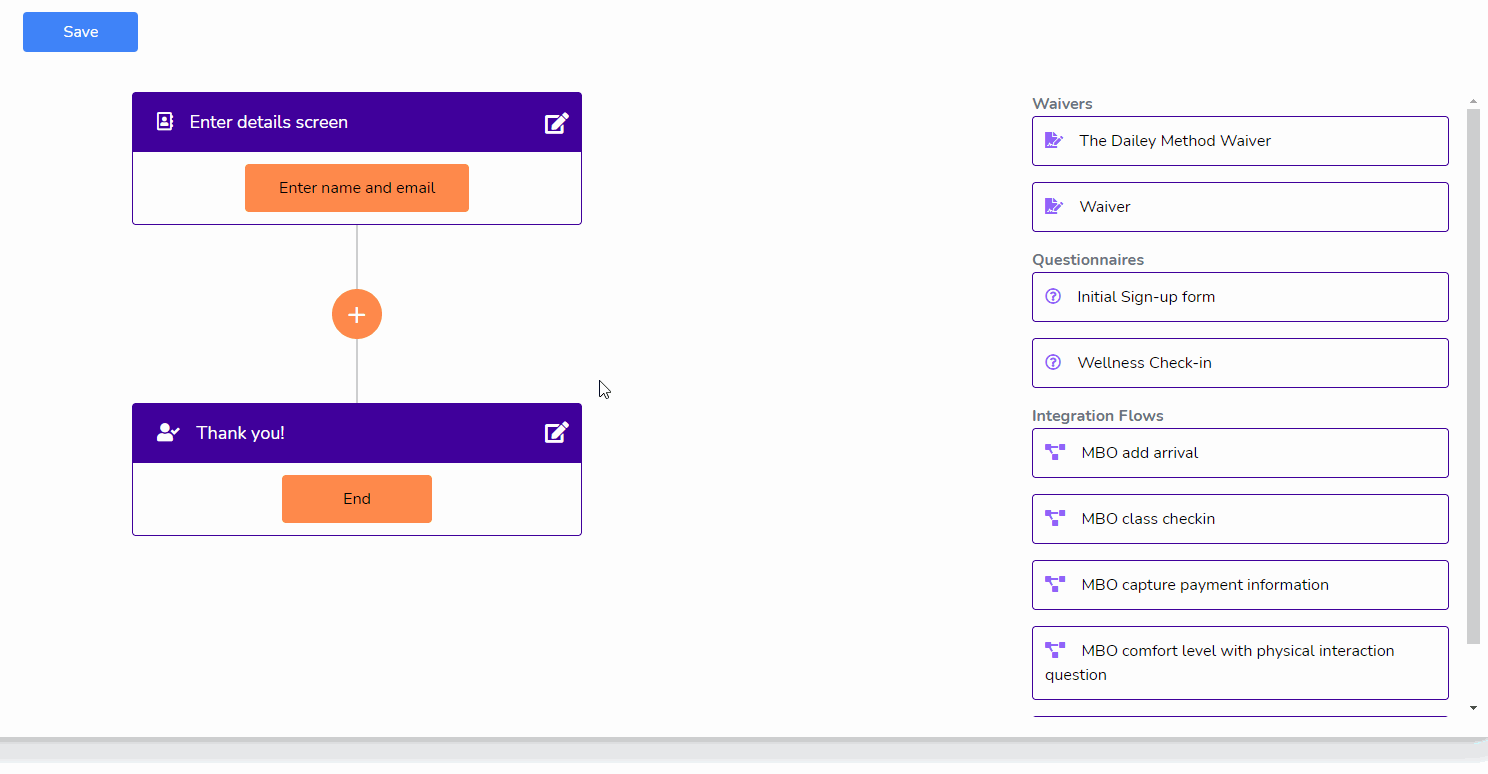Click the signature icon on The Dailey Method Waiver

1054,141
